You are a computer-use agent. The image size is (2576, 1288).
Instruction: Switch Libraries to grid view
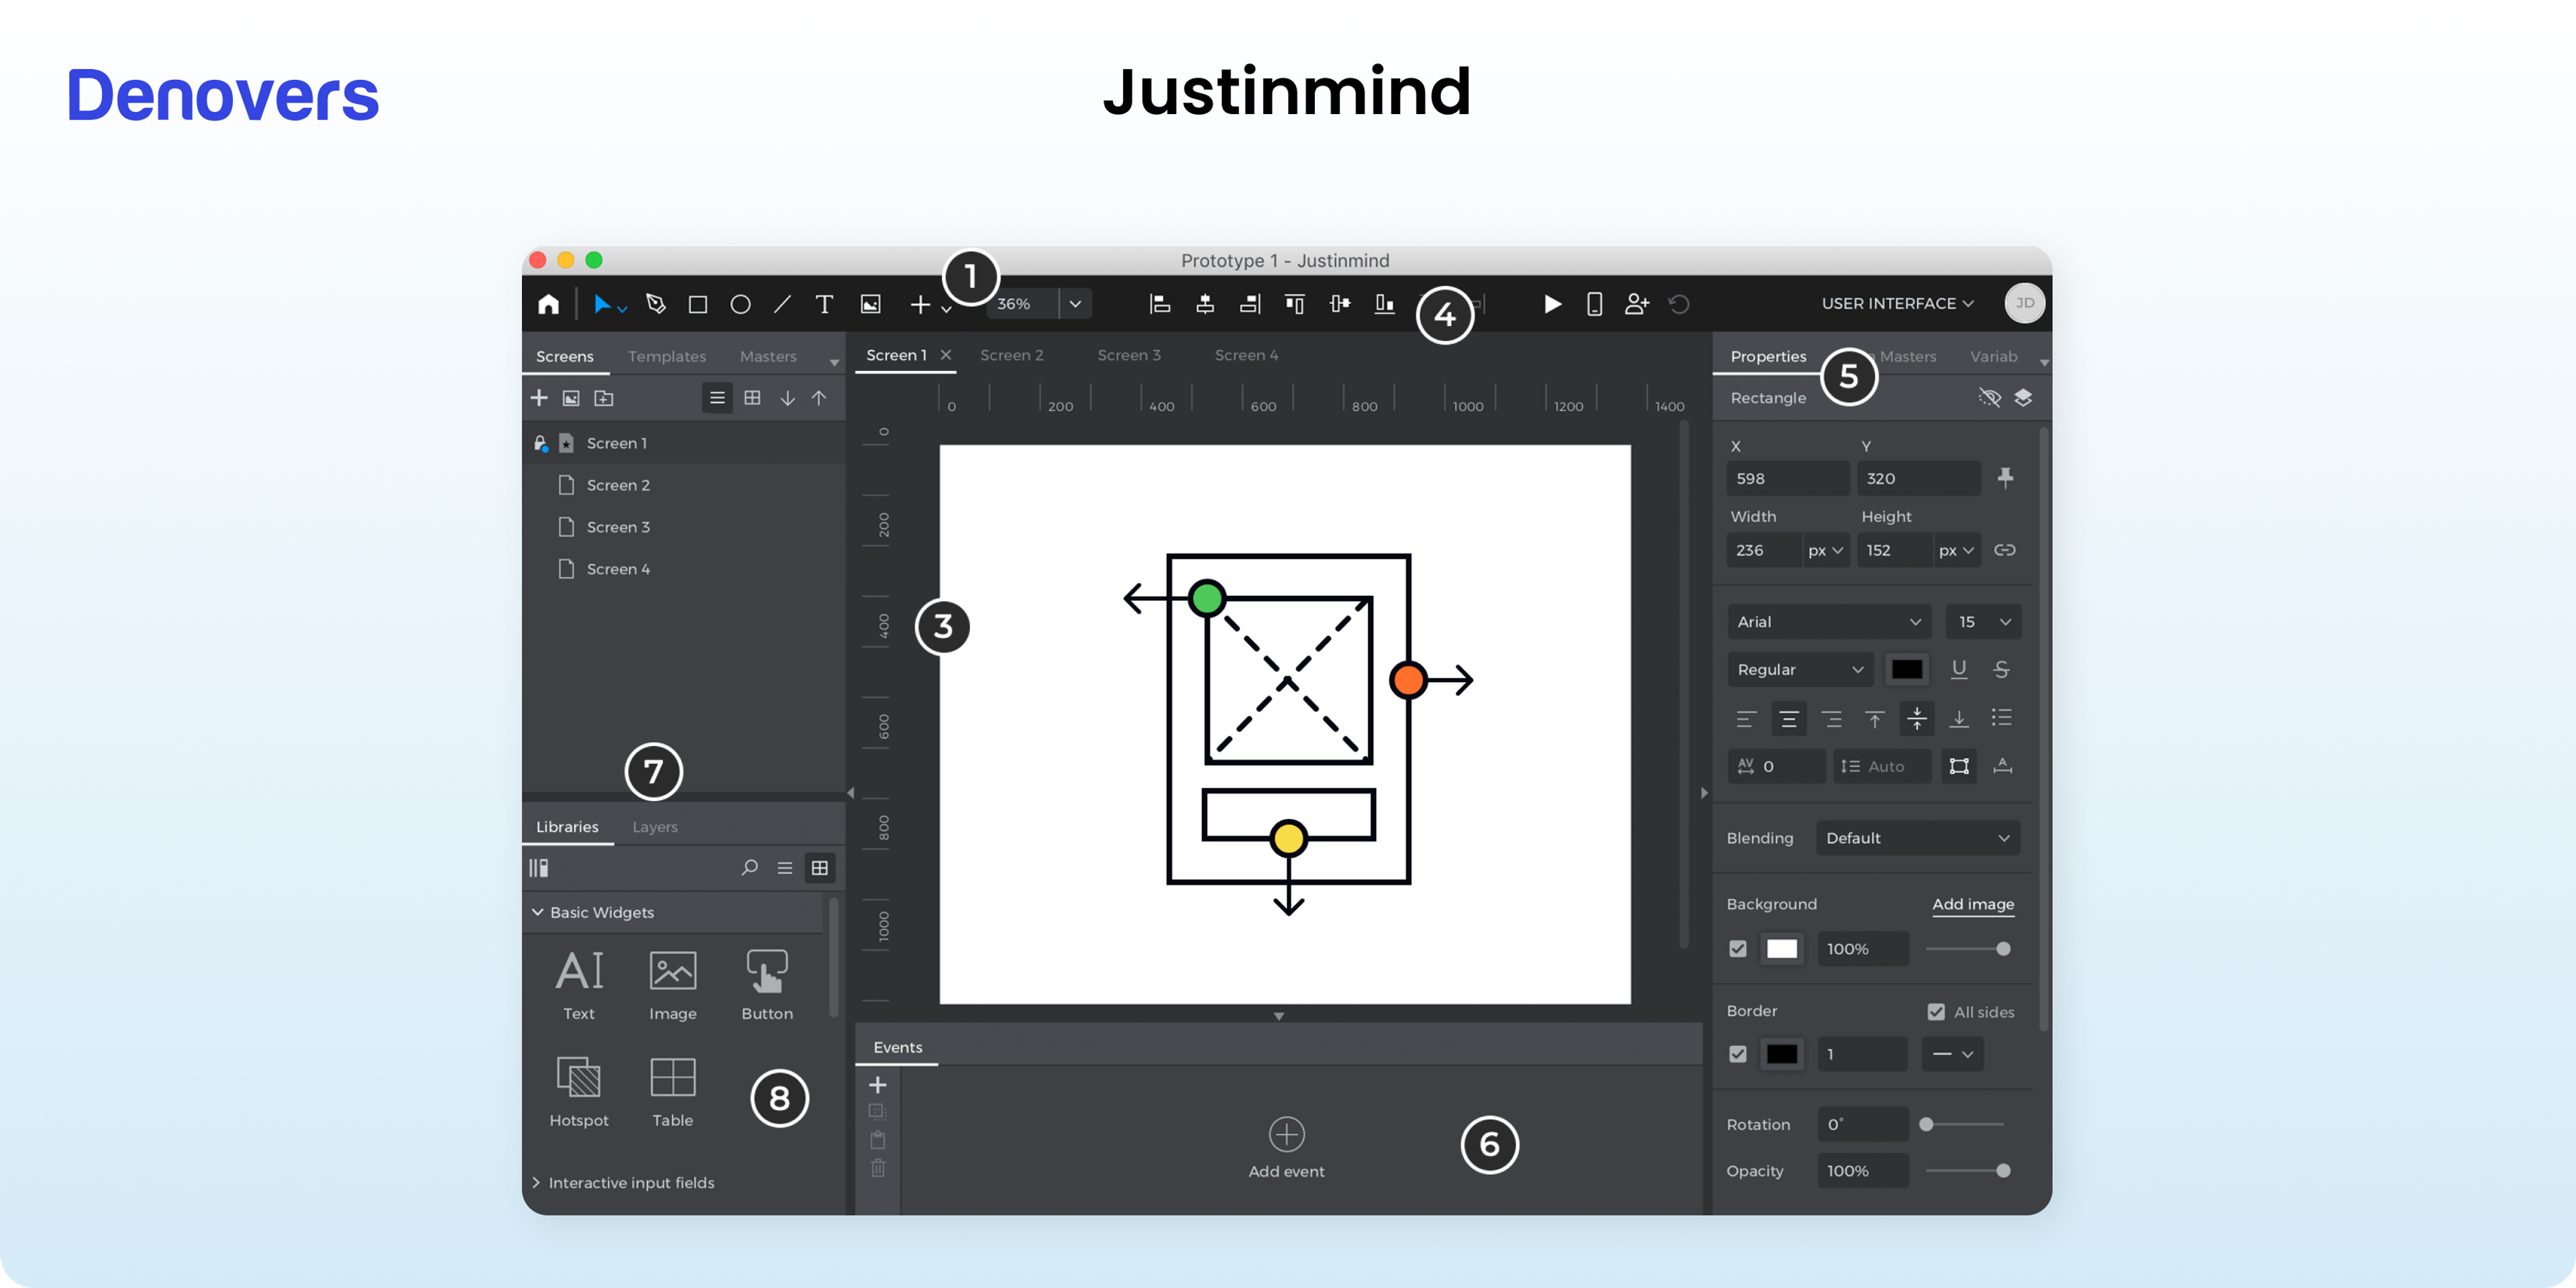coord(820,868)
